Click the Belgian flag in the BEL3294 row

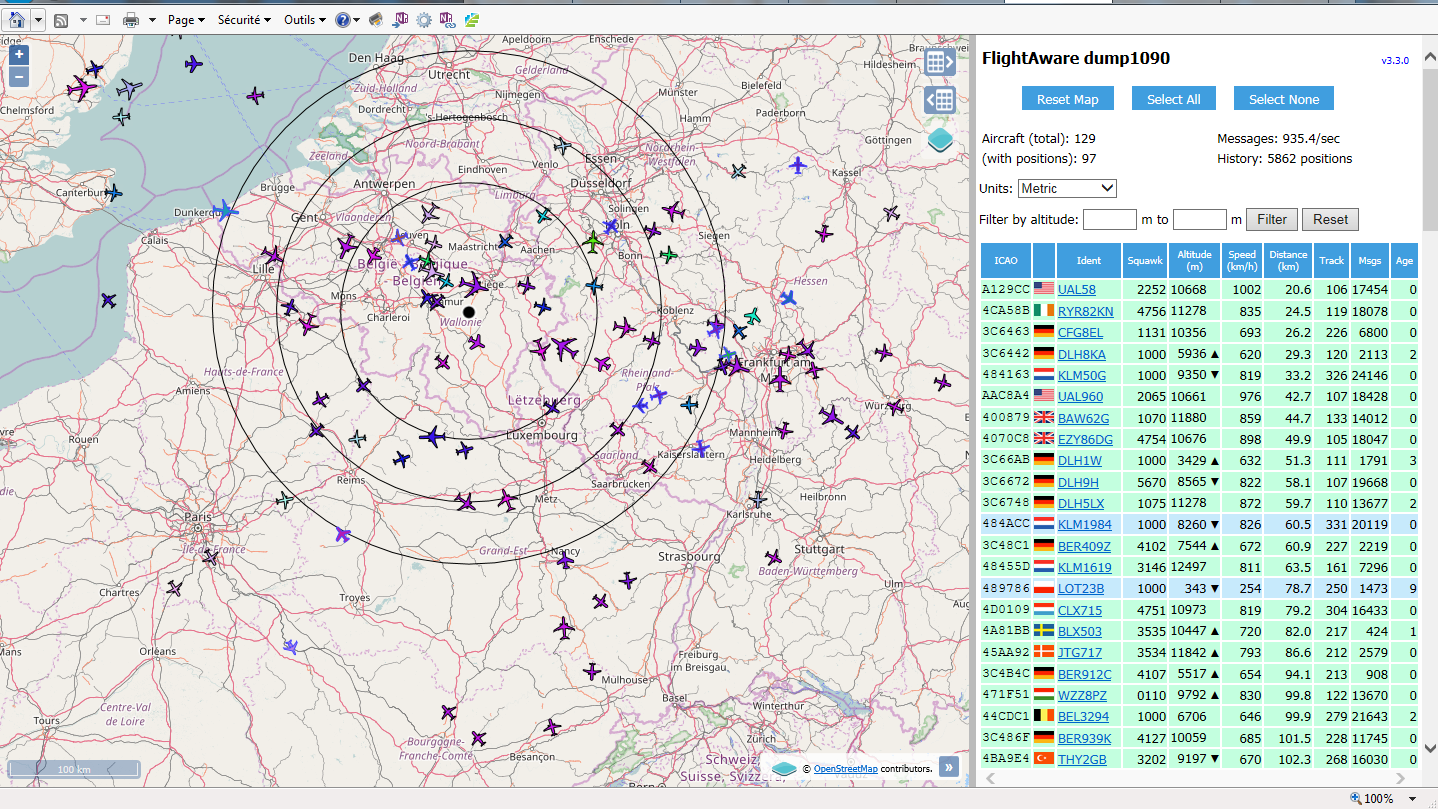(x=1044, y=716)
